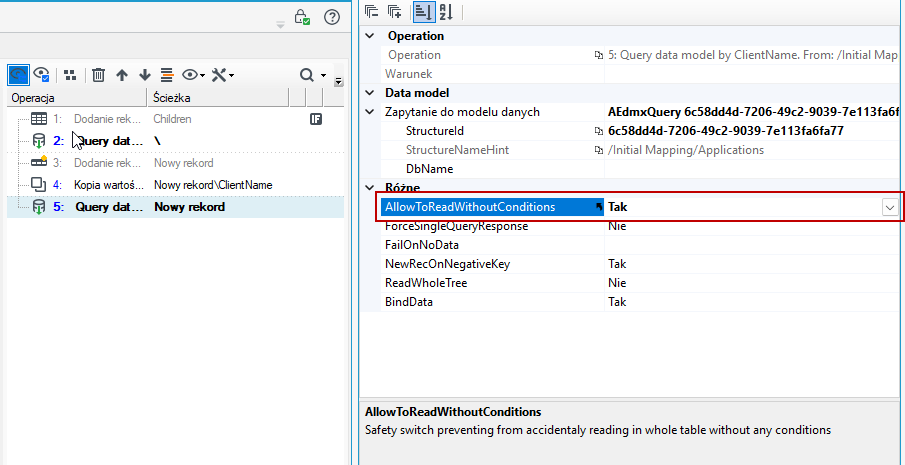
Task: Collapse the Data model property category
Action: coord(370,93)
